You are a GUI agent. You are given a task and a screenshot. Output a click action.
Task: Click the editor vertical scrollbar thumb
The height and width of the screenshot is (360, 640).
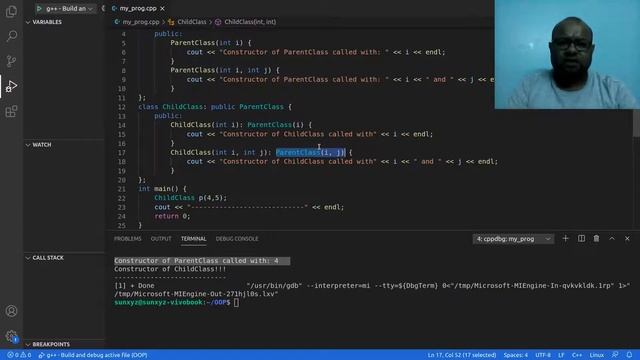click(636, 123)
